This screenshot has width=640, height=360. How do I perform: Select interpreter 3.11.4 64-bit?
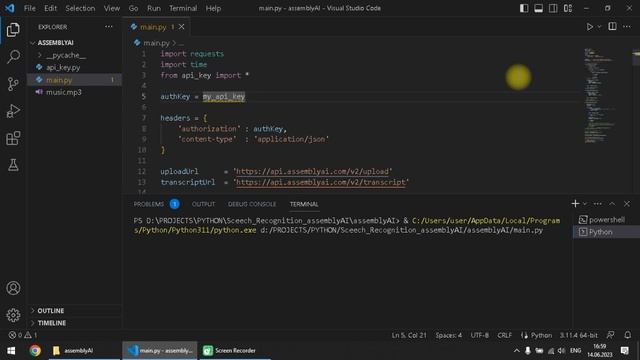(x=578, y=335)
